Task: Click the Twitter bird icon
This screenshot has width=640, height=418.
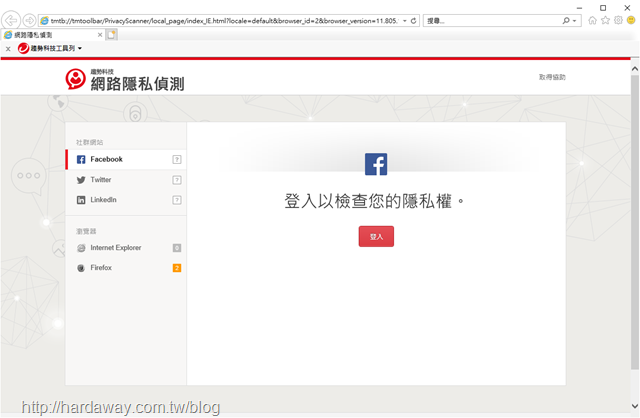Action: tap(81, 180)
